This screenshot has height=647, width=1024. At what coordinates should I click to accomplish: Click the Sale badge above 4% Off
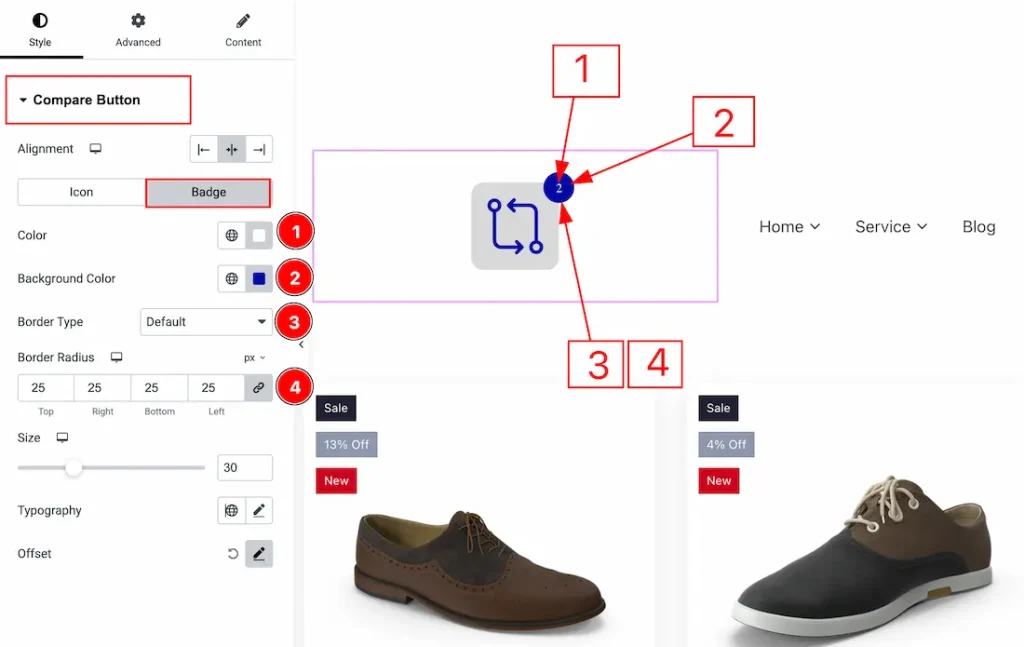coord(718,408)
